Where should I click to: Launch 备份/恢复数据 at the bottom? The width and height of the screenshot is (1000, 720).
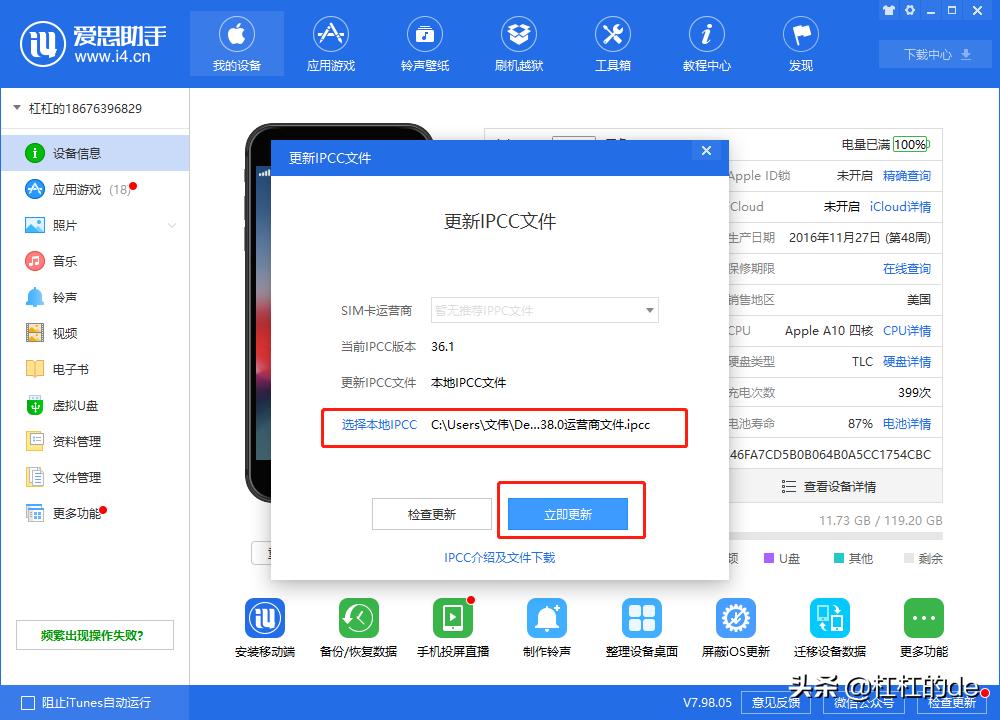pyautogui.click(x=358, y=627)
